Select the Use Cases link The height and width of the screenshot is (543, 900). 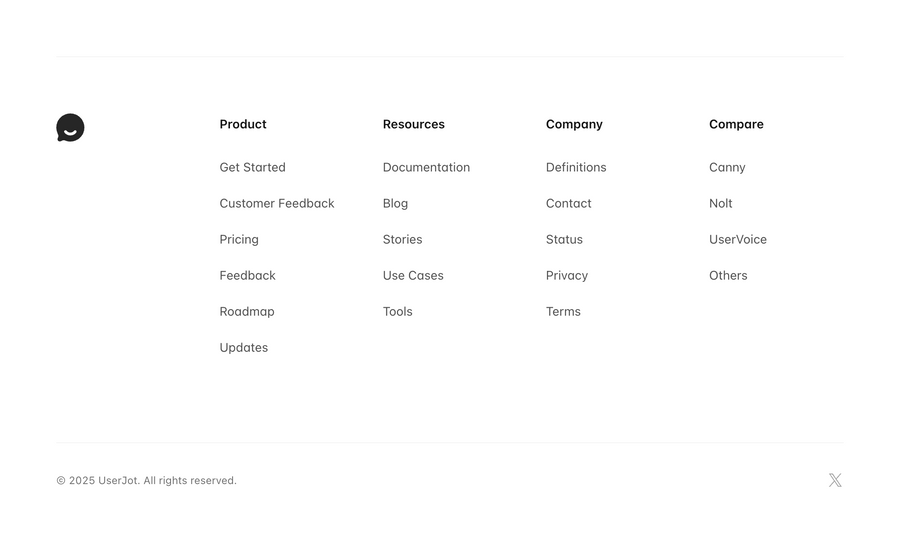point(413,275)
